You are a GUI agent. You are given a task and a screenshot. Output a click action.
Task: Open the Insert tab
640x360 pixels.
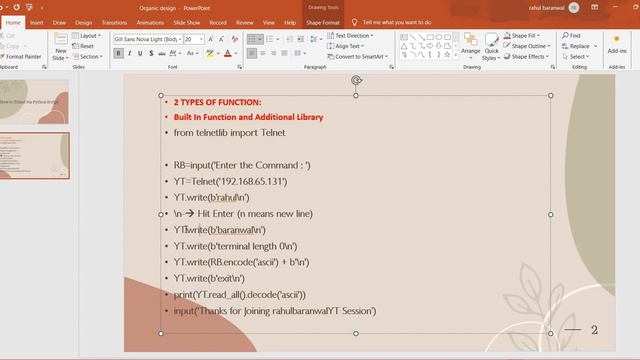tap(36, 23)
